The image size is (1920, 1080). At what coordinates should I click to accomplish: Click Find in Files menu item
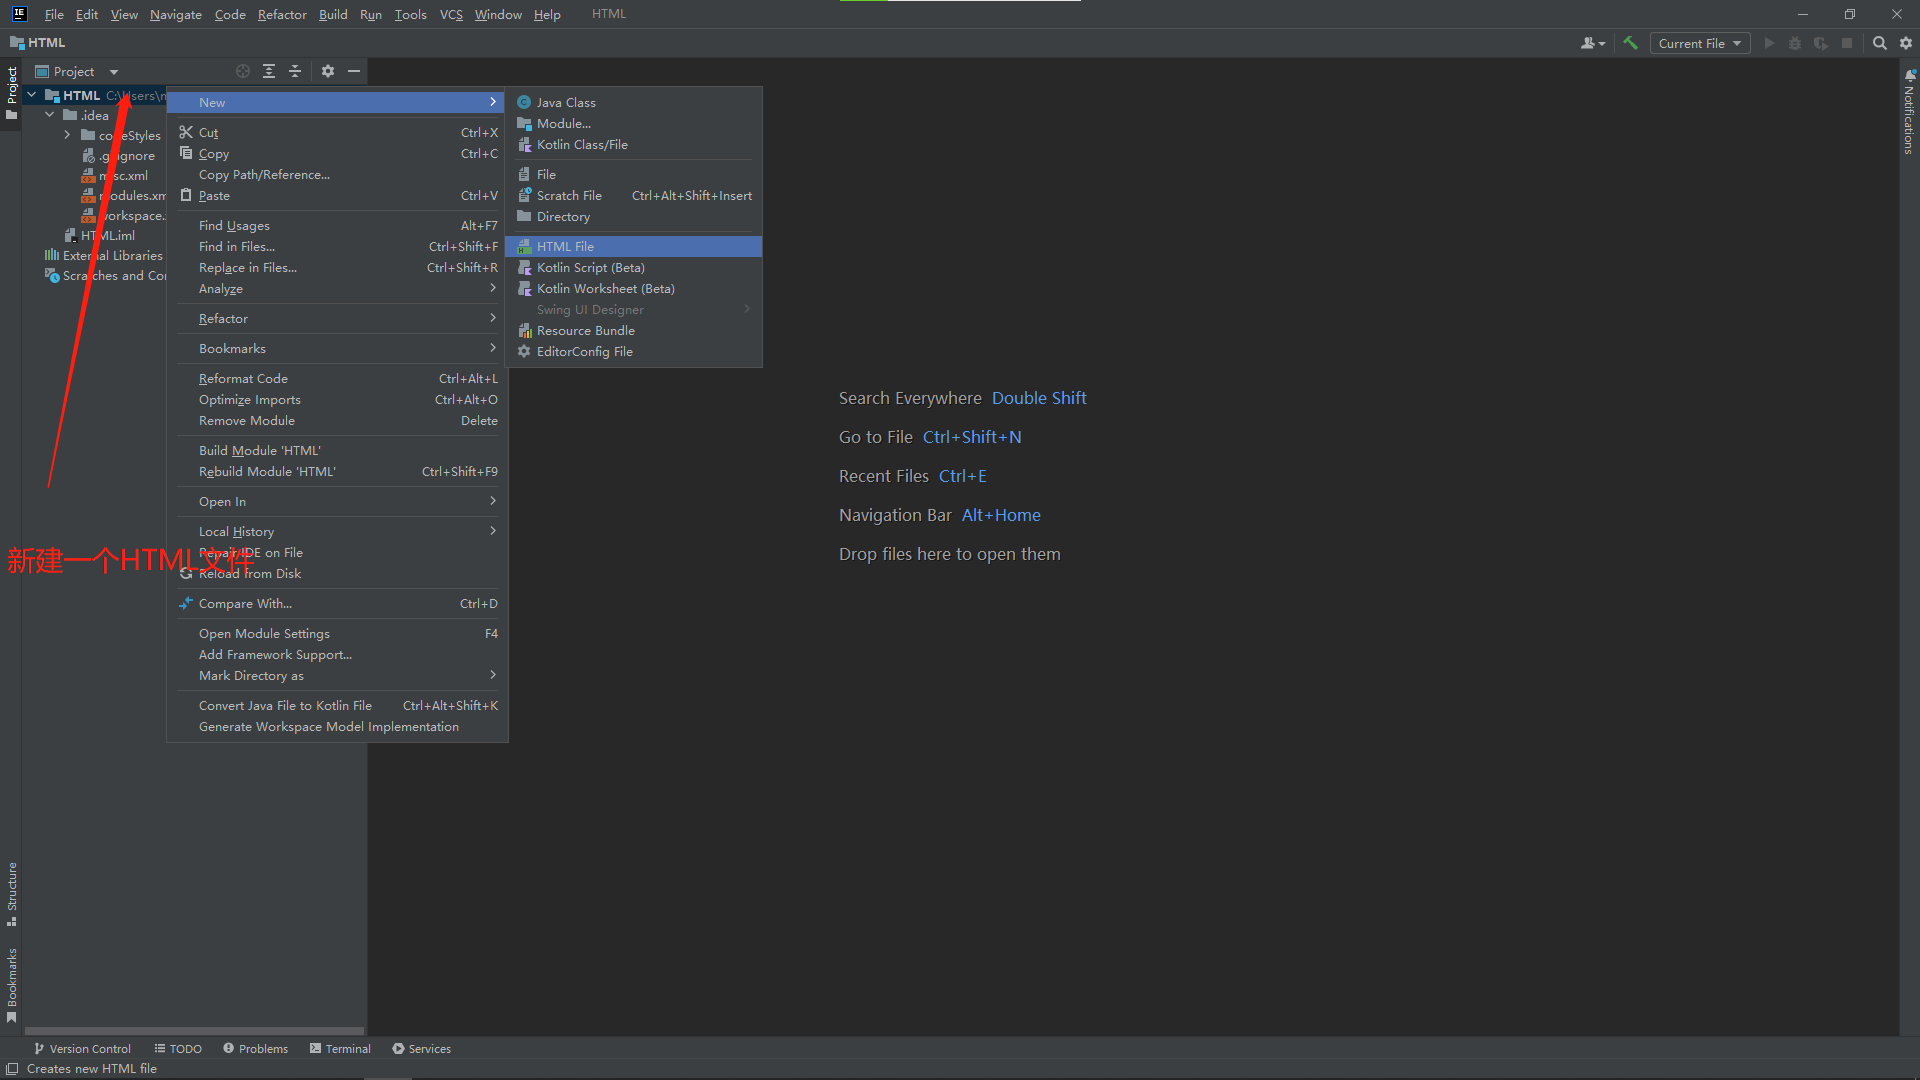click(x=236, y=247)
